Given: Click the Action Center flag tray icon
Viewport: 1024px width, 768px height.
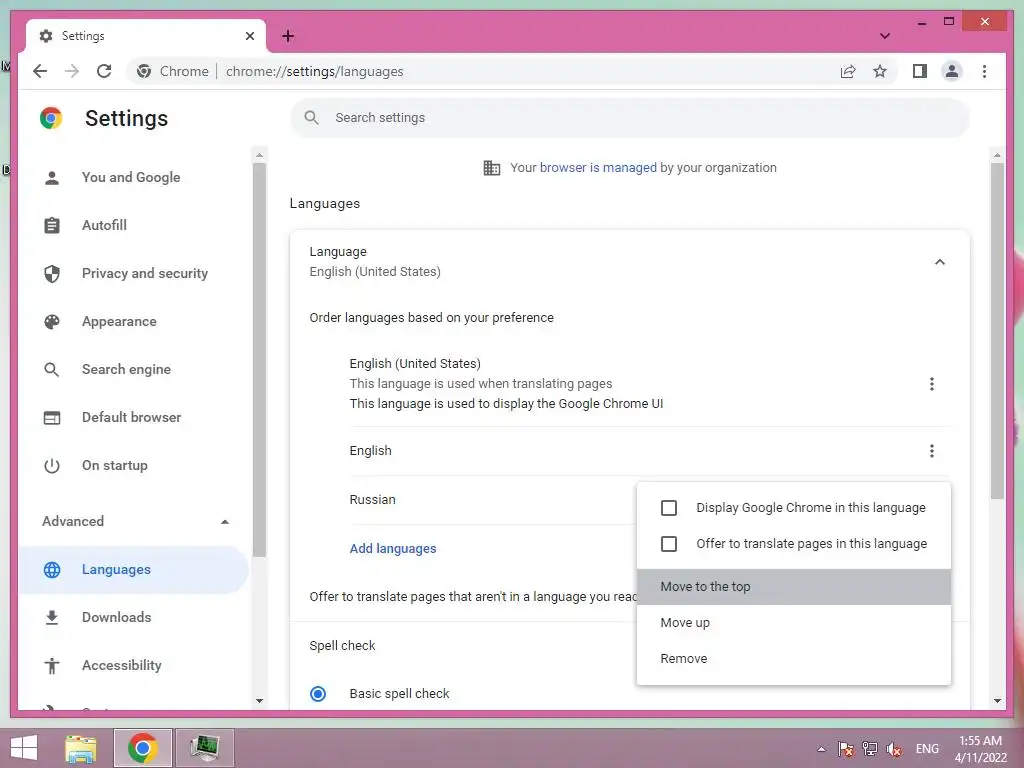Looking at the screenshot, I should (x=845, y=749).
